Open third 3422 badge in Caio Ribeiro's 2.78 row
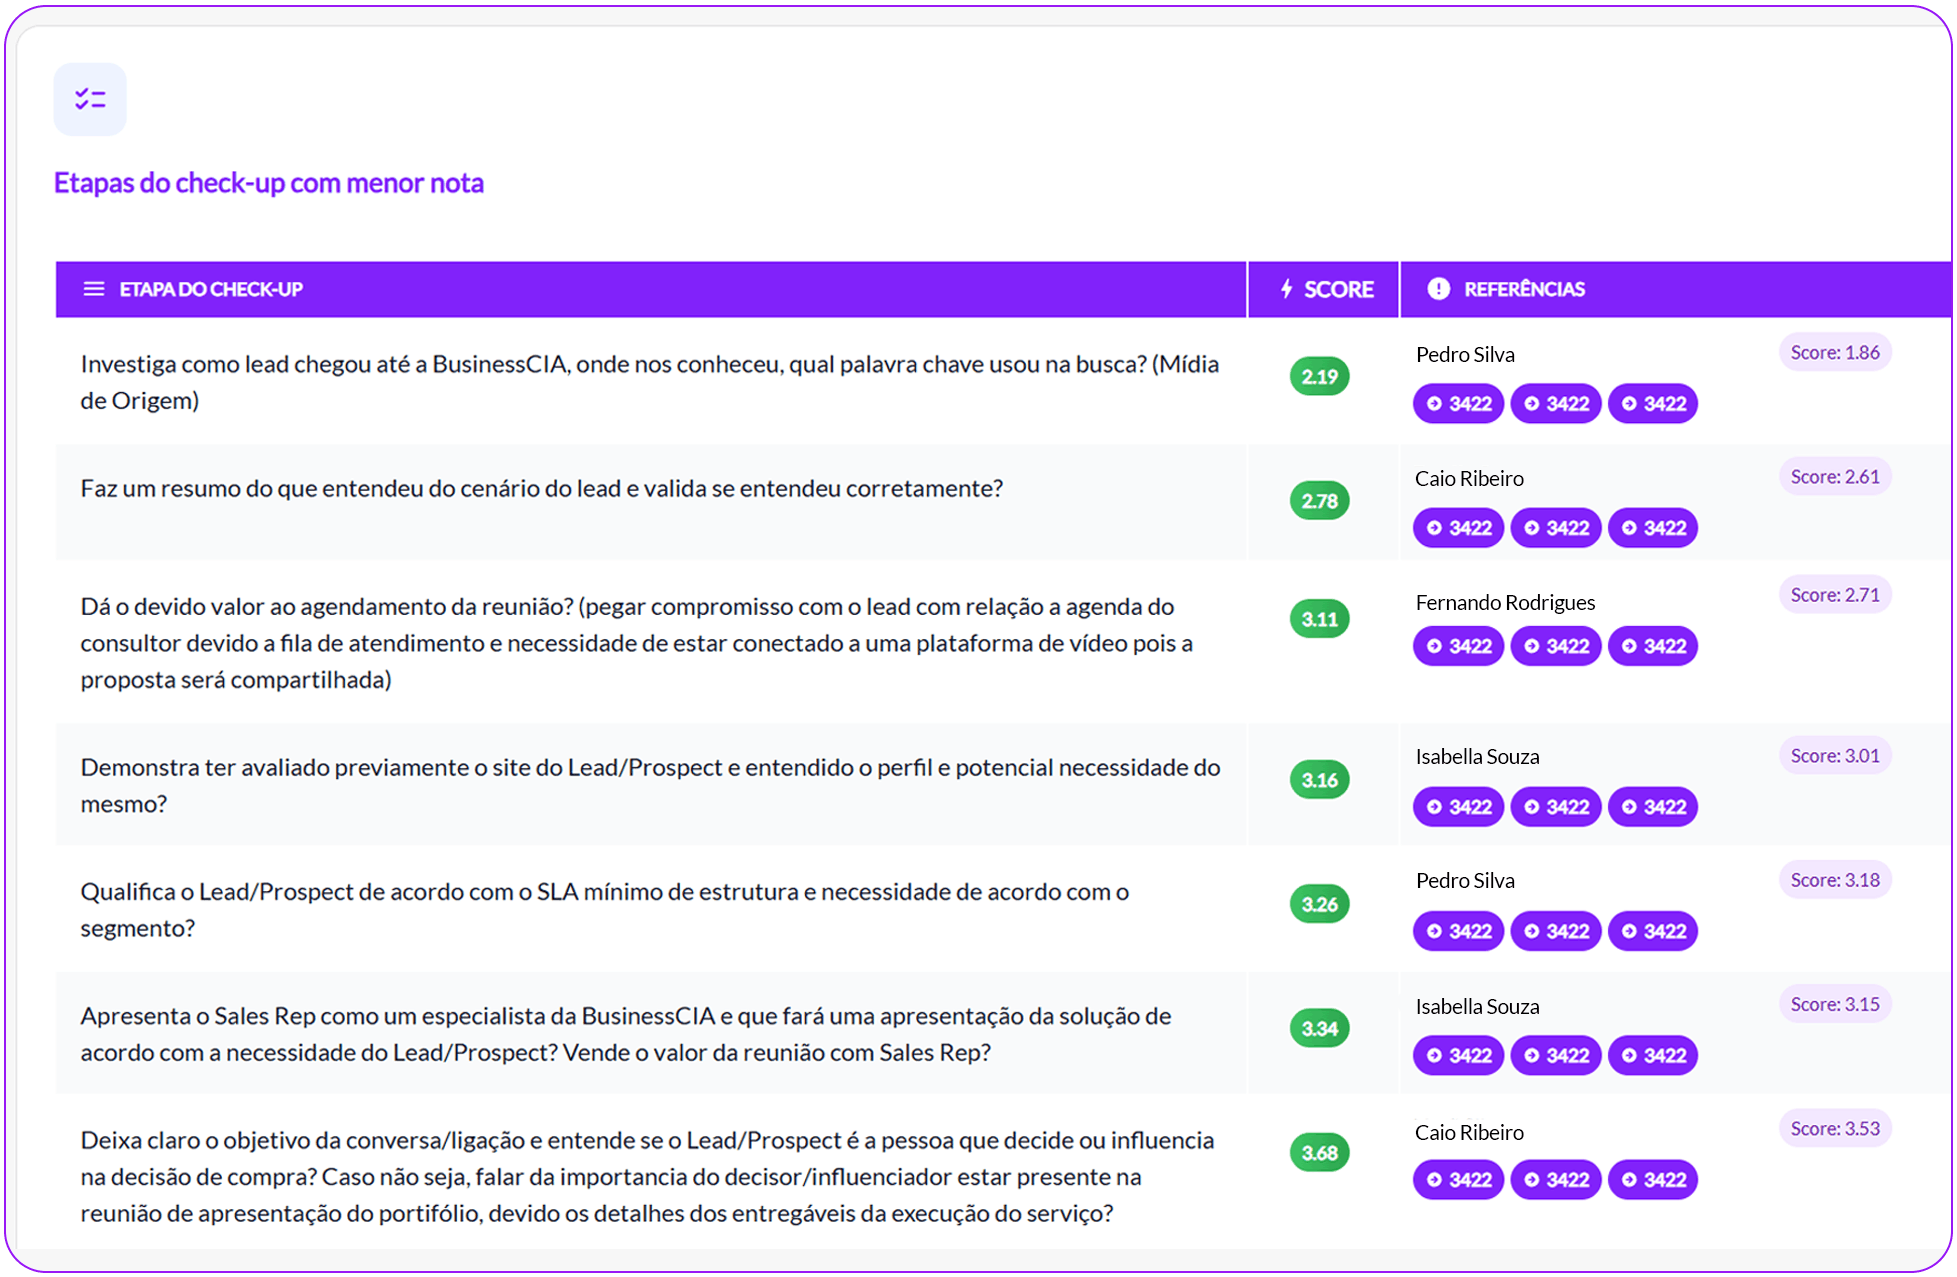The image size is (1957, 1277). [1653, 528]
